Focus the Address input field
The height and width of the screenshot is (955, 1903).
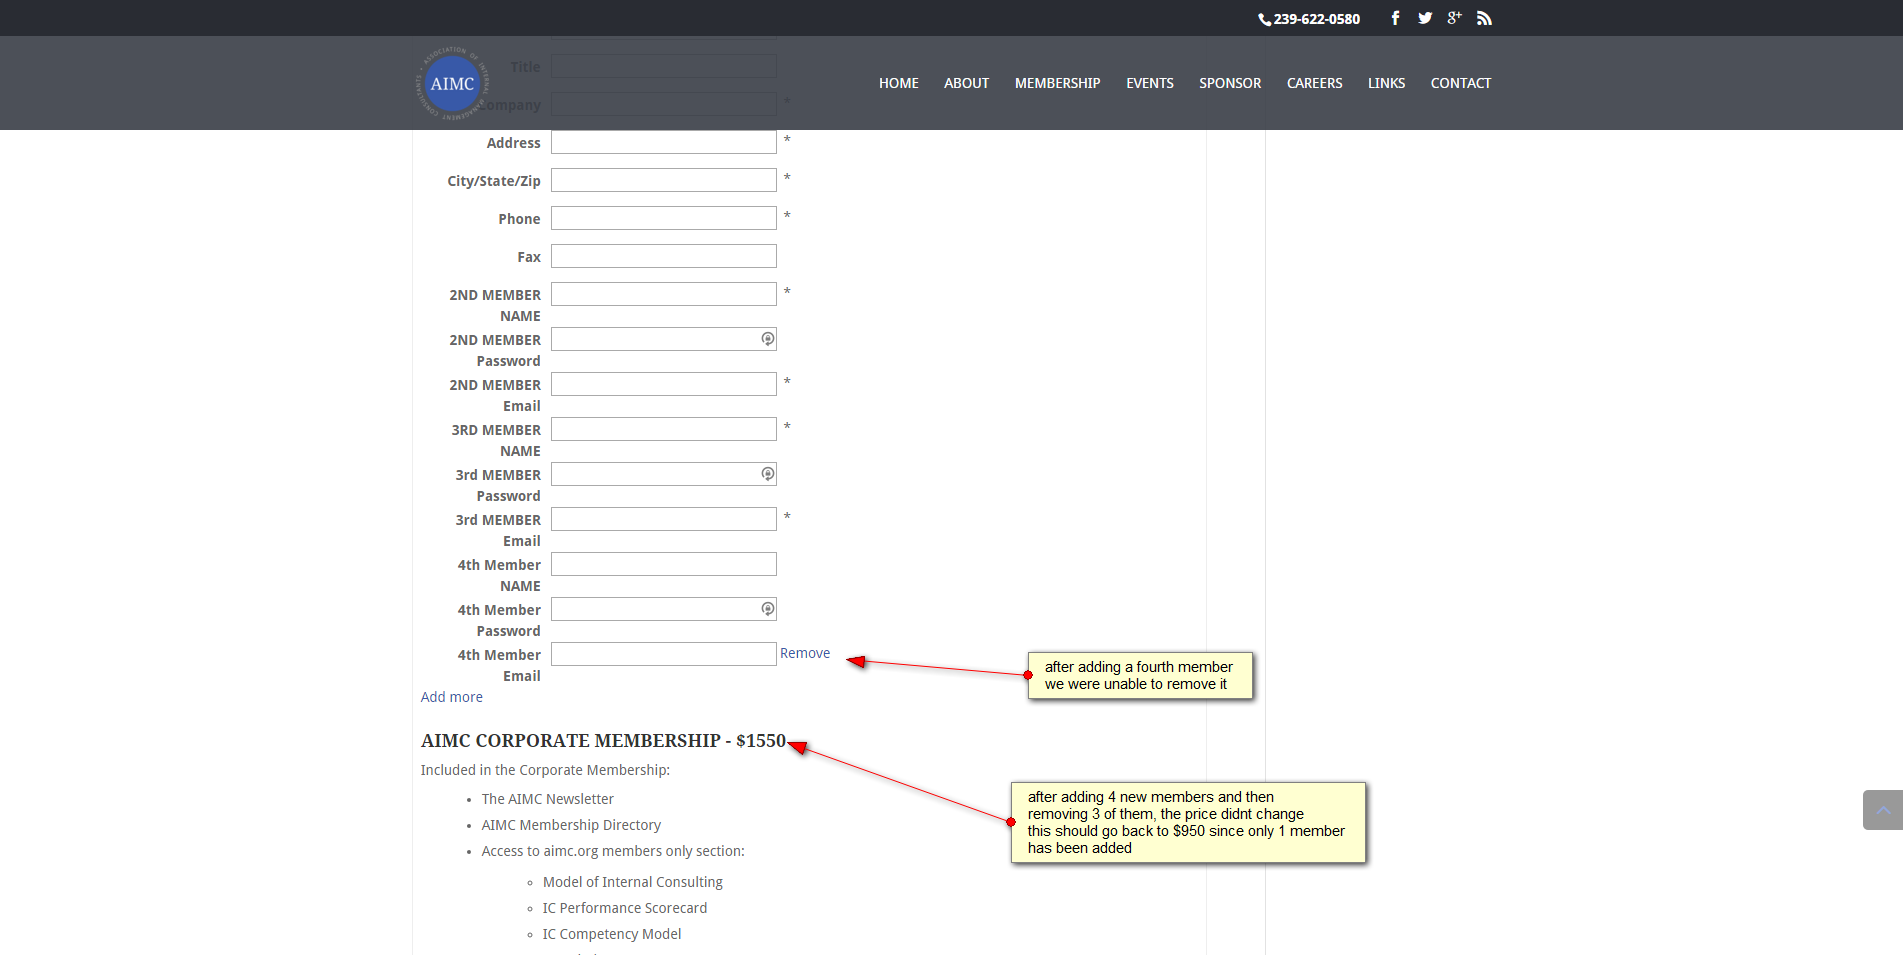(x=664, y=142)
